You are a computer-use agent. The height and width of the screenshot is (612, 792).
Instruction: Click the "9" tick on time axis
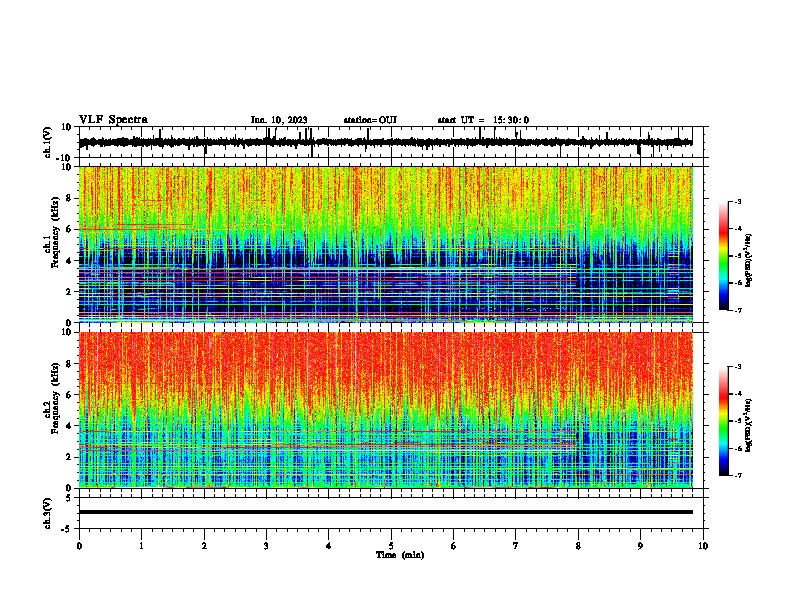[640, 546]
